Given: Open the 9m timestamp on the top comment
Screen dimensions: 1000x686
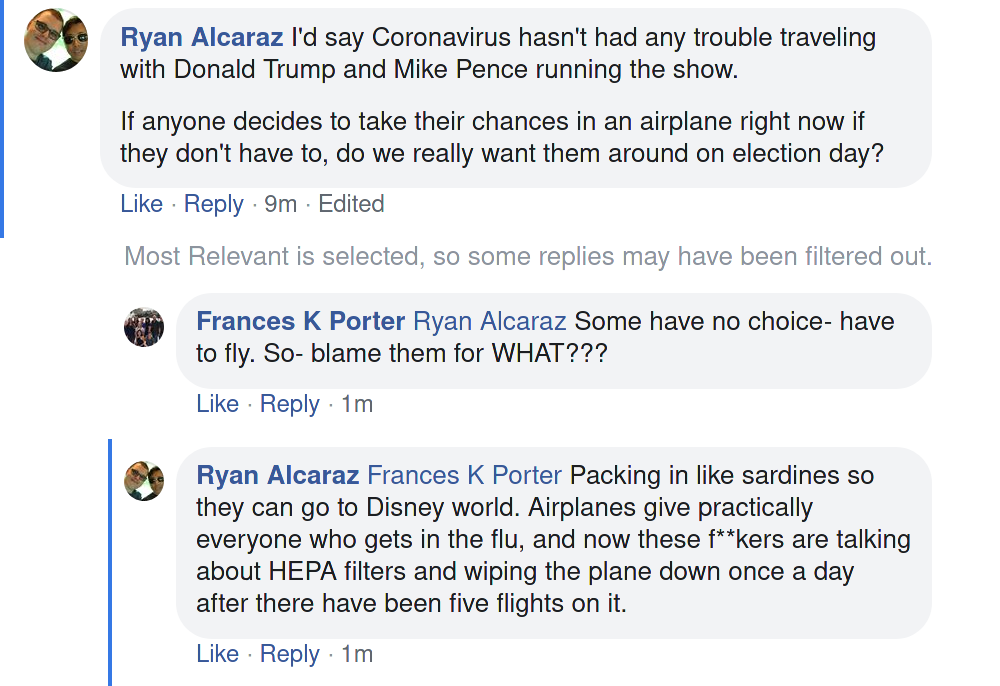Looking at the screenshot, I should 280,204.
